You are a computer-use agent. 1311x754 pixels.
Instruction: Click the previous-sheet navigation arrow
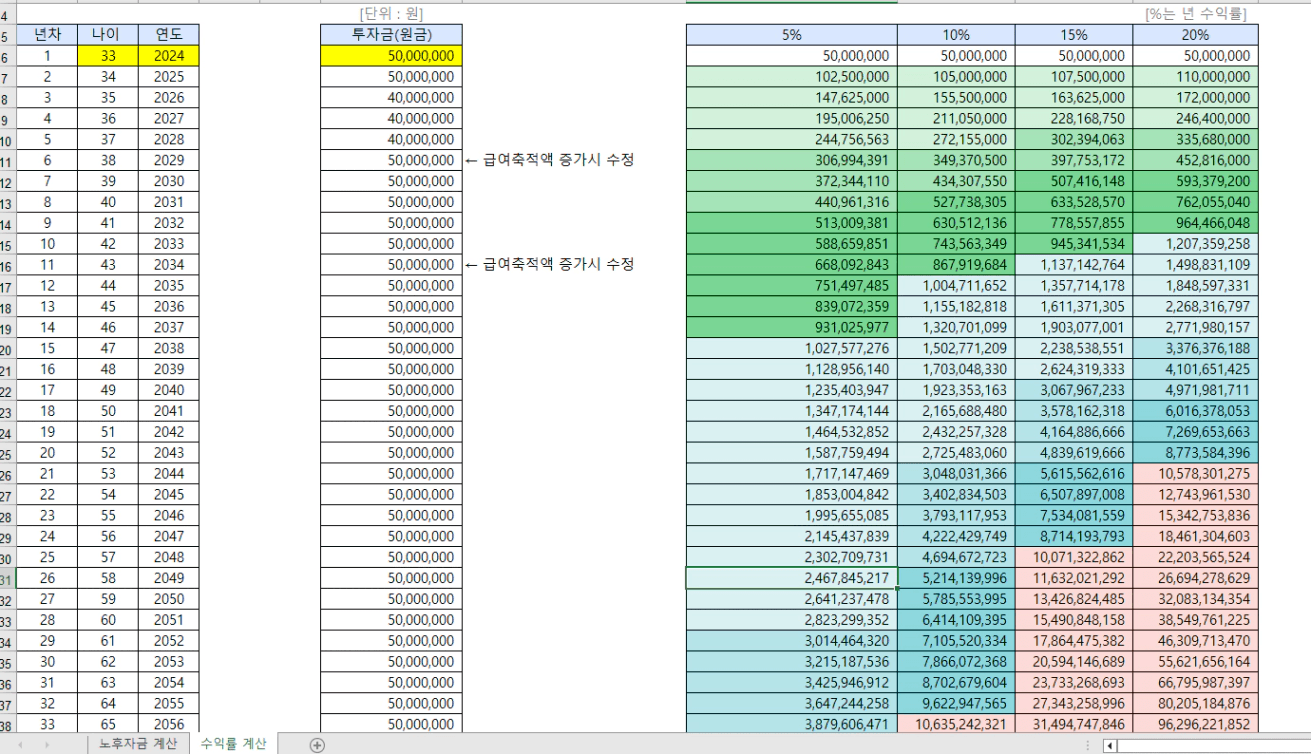click(21, 745)
